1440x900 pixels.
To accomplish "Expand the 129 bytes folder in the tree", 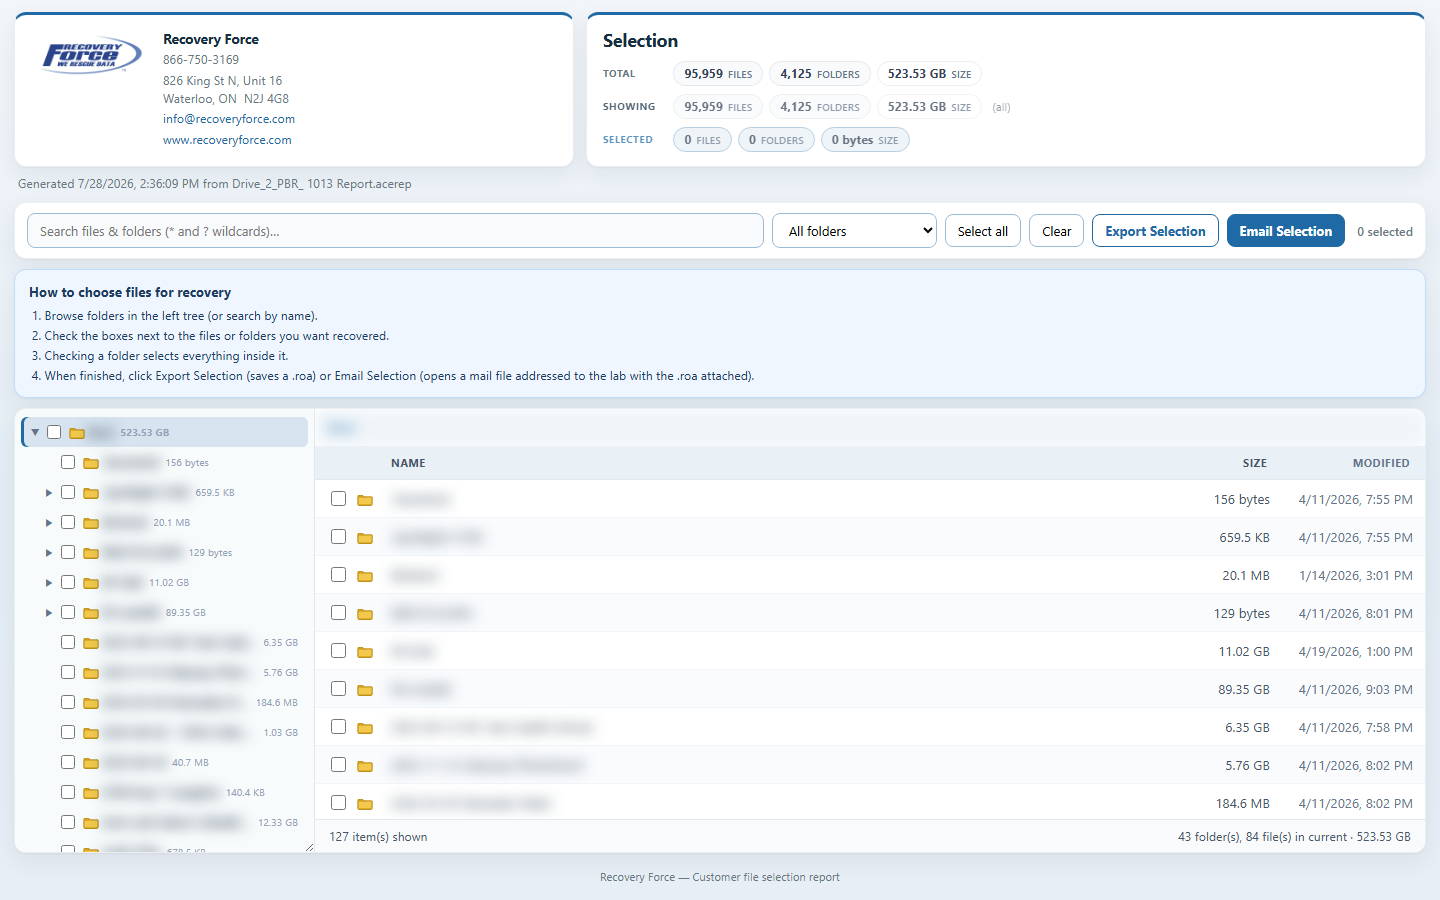I will [x=49, y=553].
